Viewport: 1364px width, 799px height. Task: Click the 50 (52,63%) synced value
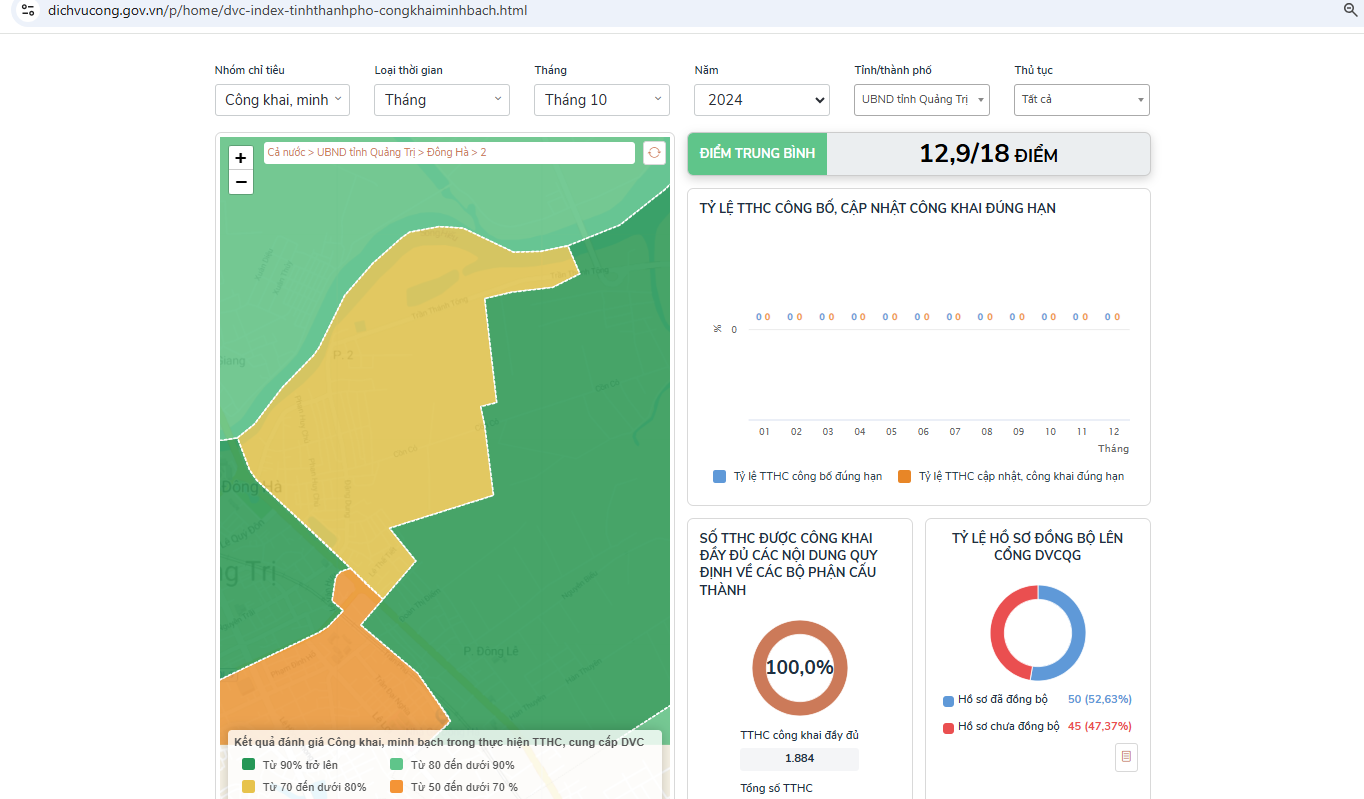(x=1100, y=700)
